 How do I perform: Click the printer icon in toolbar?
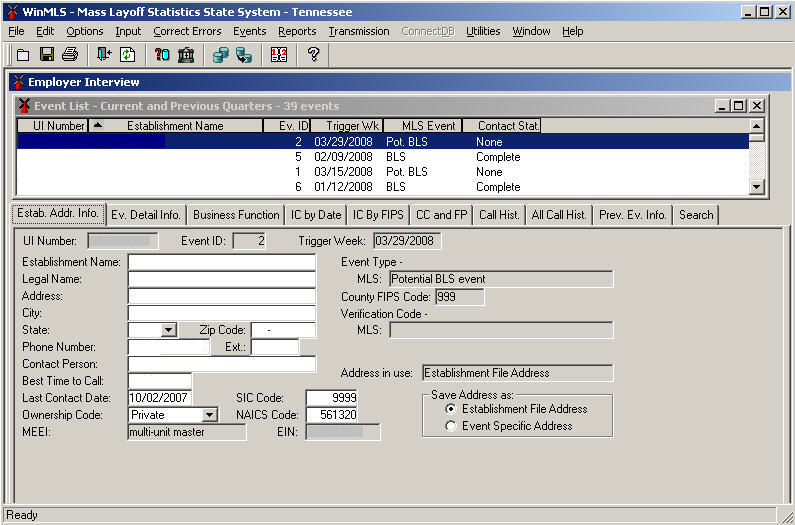[70, 55]
